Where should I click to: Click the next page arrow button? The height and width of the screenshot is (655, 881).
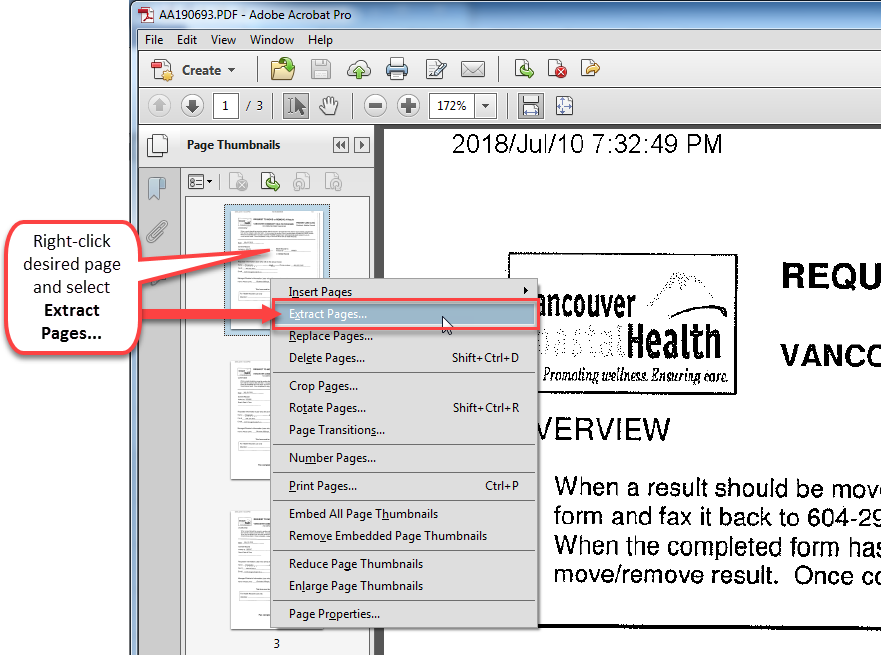pos(192,105)
